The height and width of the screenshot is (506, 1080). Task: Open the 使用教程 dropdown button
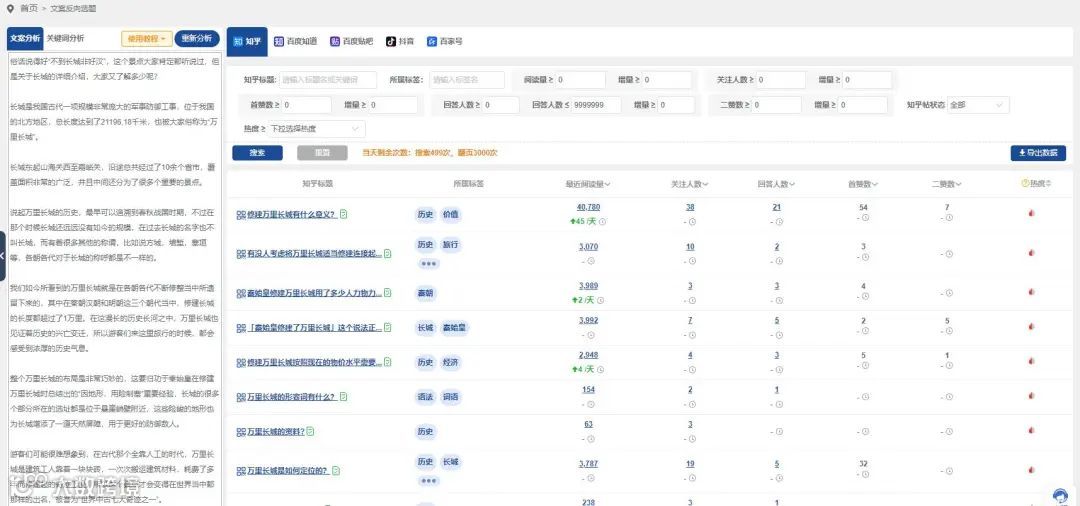pos(147,39)
